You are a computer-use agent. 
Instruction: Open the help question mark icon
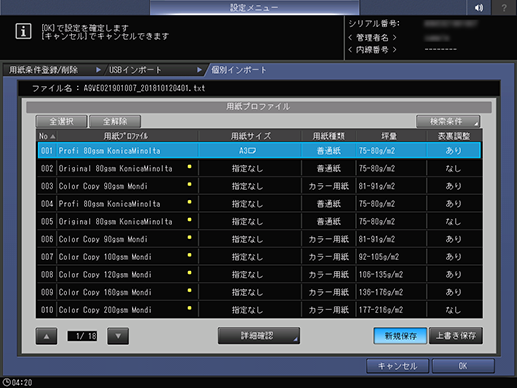click(504, 7)
